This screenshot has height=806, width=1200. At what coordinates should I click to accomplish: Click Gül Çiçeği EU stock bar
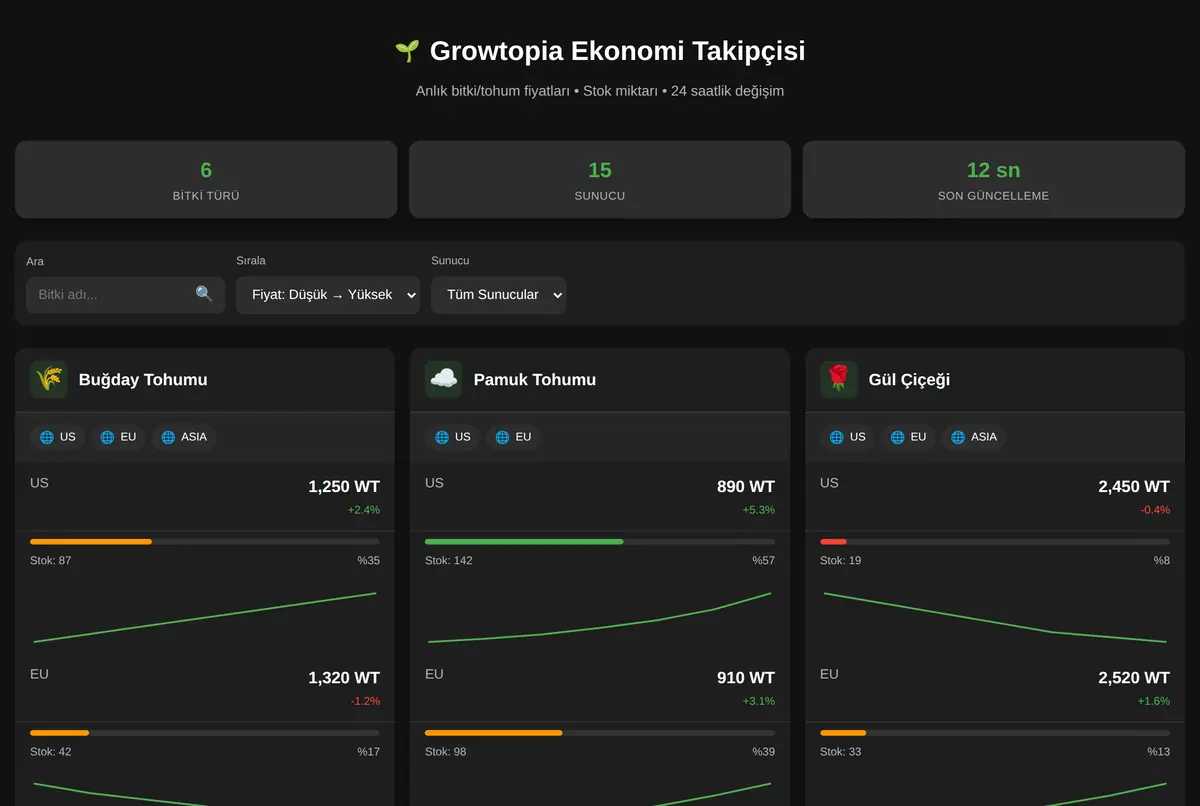click(995, 732)
